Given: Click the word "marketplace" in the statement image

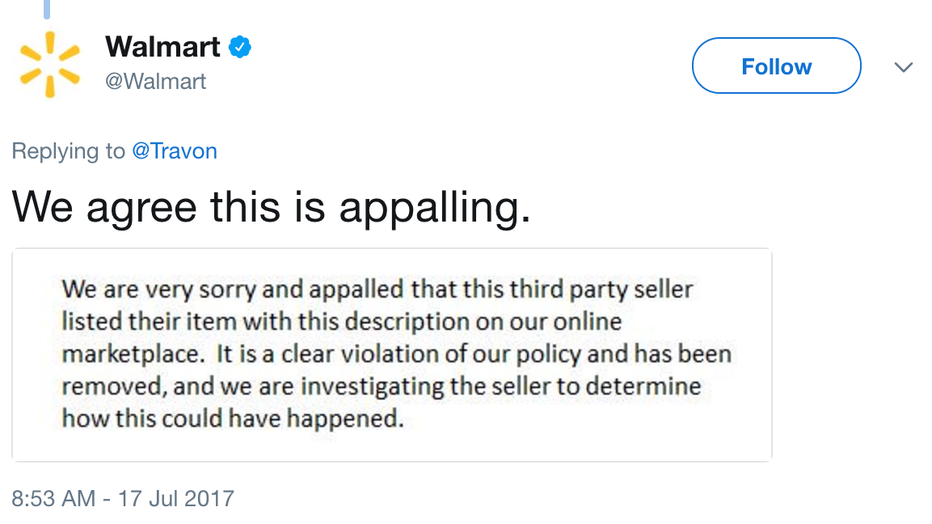Looking at the screenshot, I should pyautogui.click(x=133, y=355).
